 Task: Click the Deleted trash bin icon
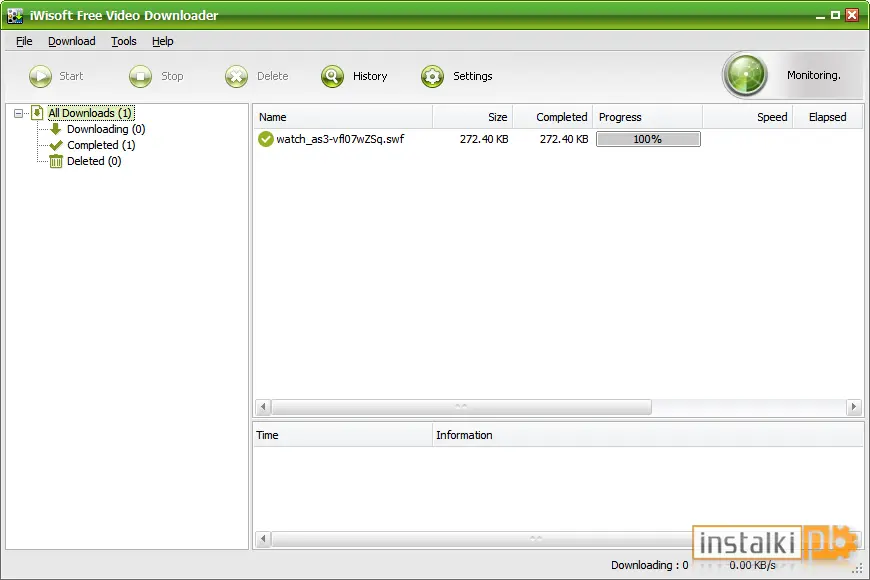pyautogui.click(x=55, y=162)
